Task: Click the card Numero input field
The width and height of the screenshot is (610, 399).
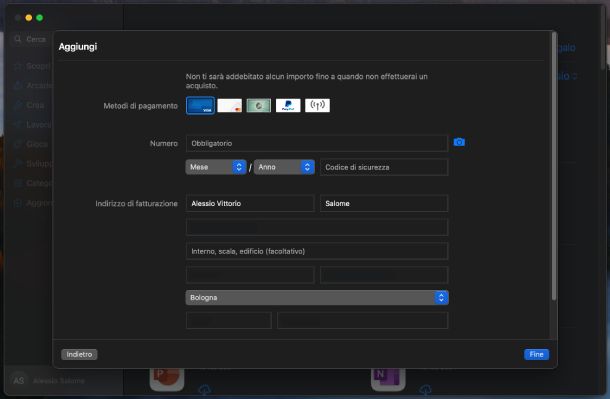Action: (317, 143)
